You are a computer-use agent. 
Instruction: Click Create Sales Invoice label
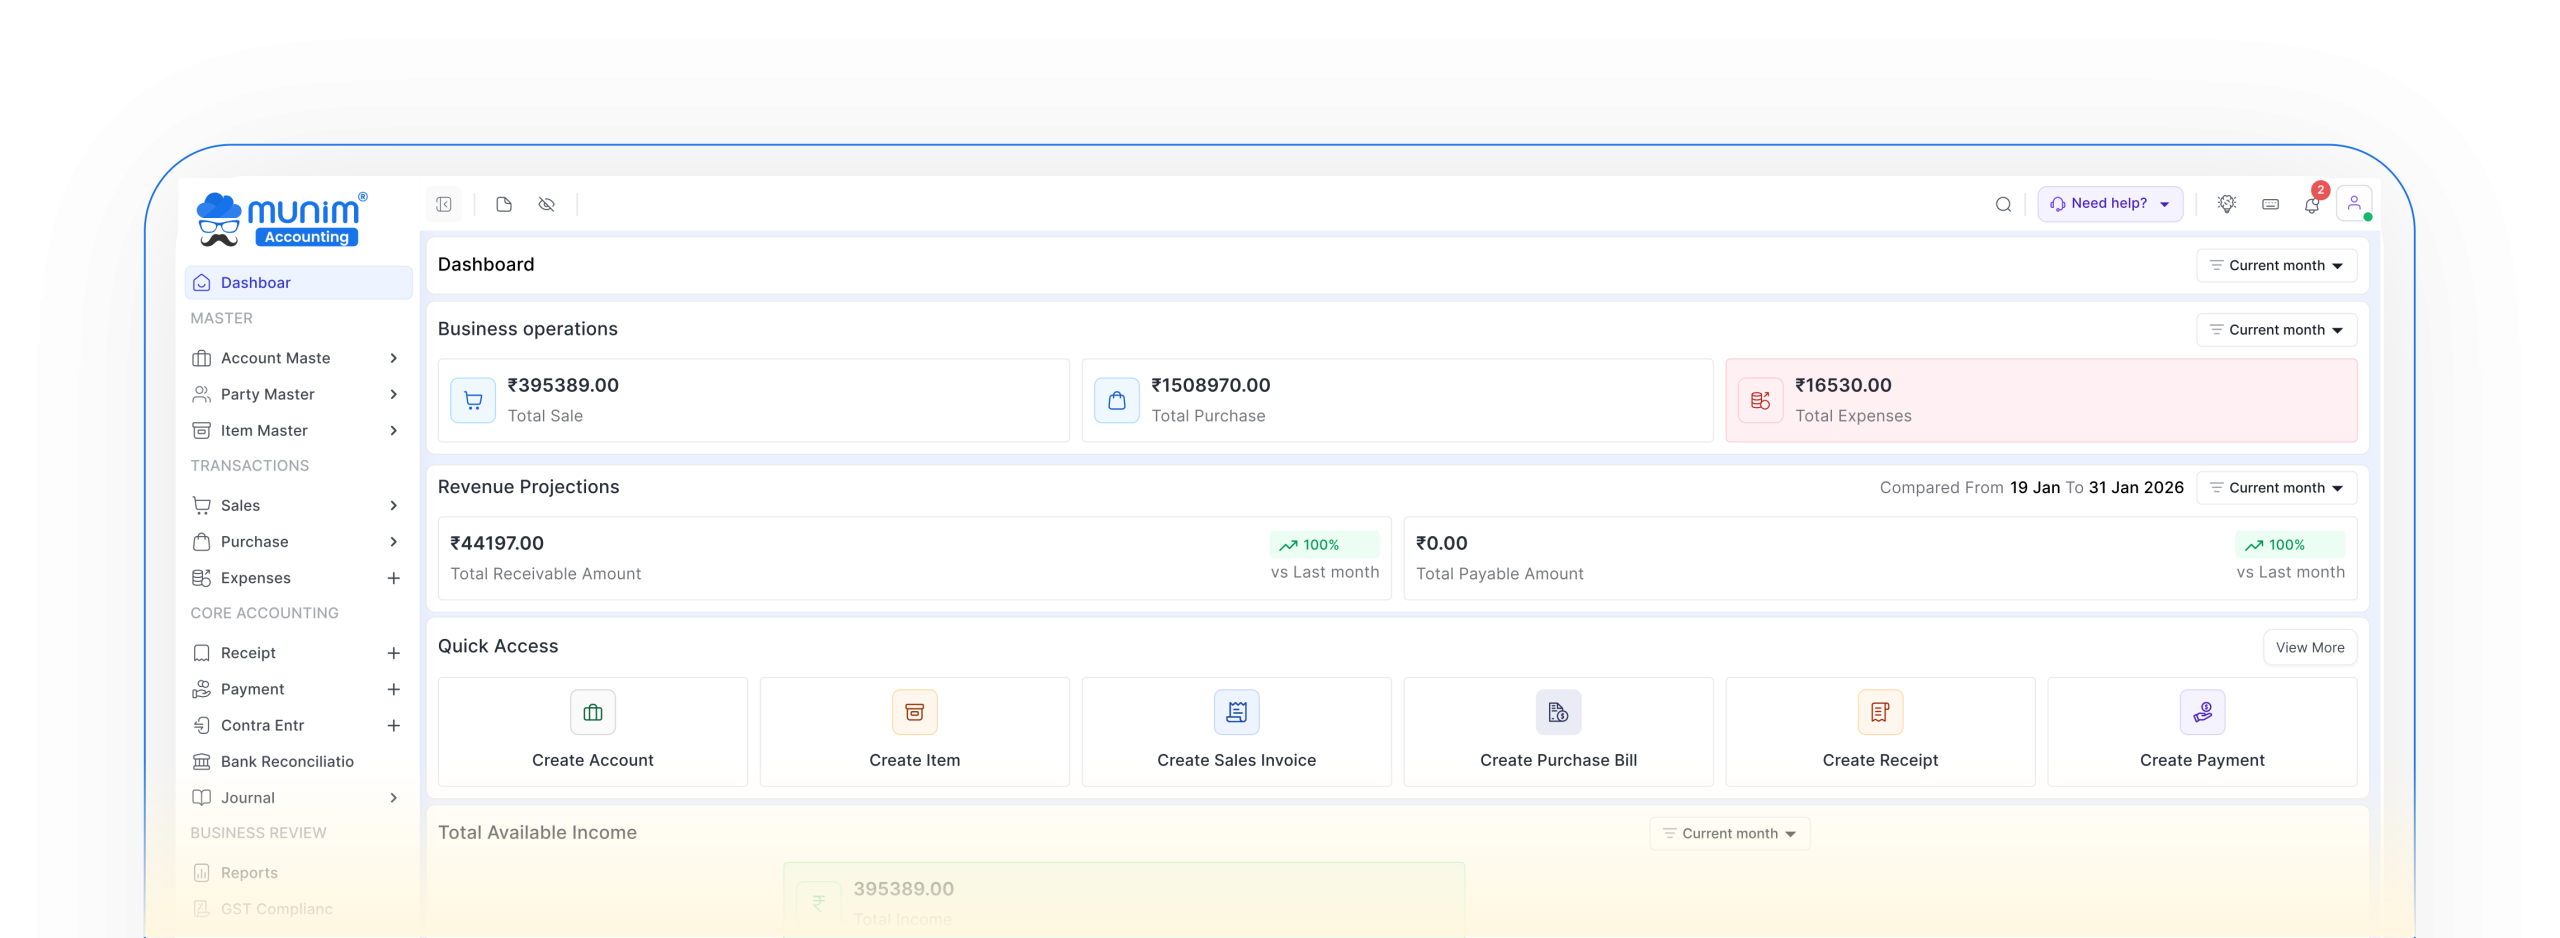(x=1236, y=760)
